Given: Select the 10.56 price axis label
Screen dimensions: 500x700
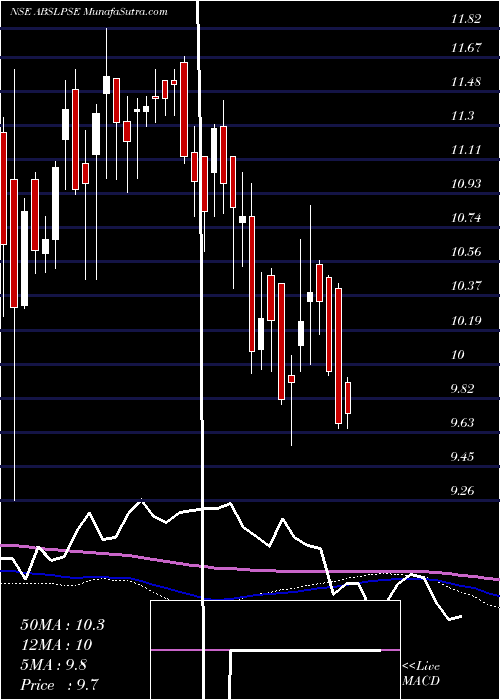Looking at the screenshot, I should coord(466,252).
